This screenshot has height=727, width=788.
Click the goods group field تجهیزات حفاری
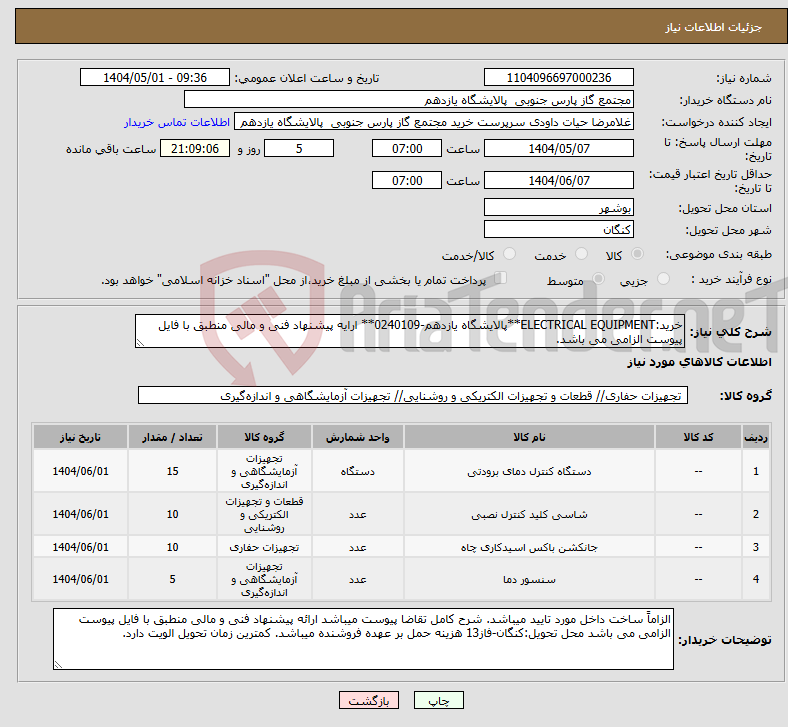pos(413,395)
